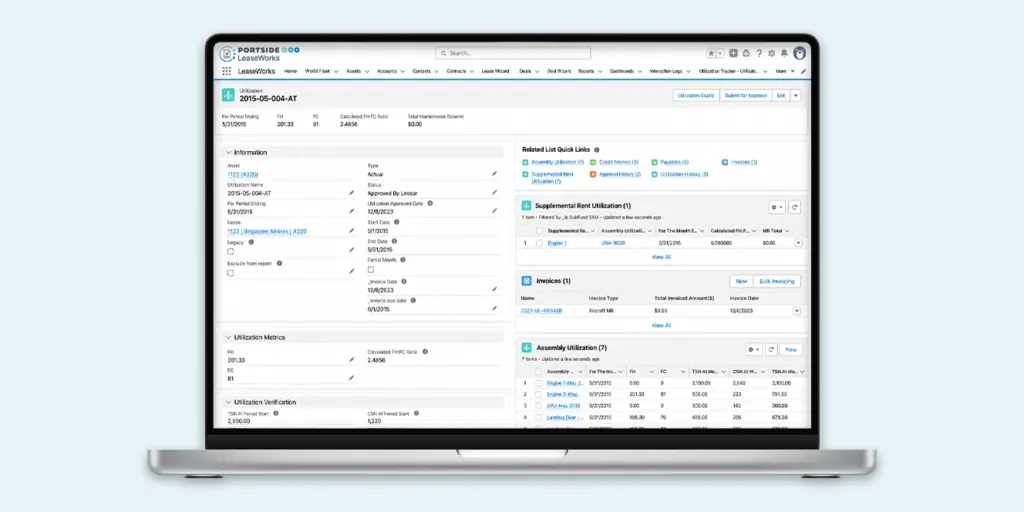This screenshot has width=1024, height=512.
Task: Check the Engine 1-May assembly row
Action: tap(538, 383)
